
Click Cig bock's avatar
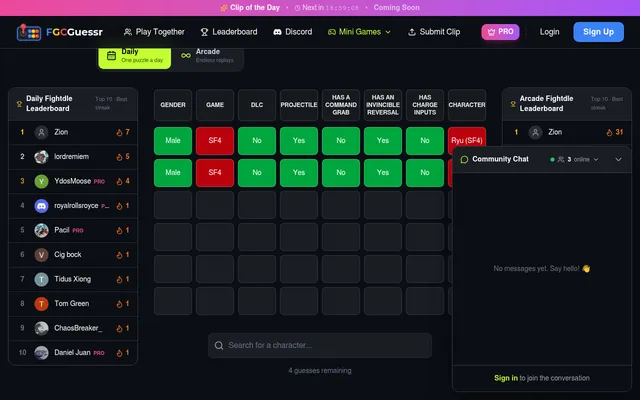pyautogui.click(x=41, y=255)
